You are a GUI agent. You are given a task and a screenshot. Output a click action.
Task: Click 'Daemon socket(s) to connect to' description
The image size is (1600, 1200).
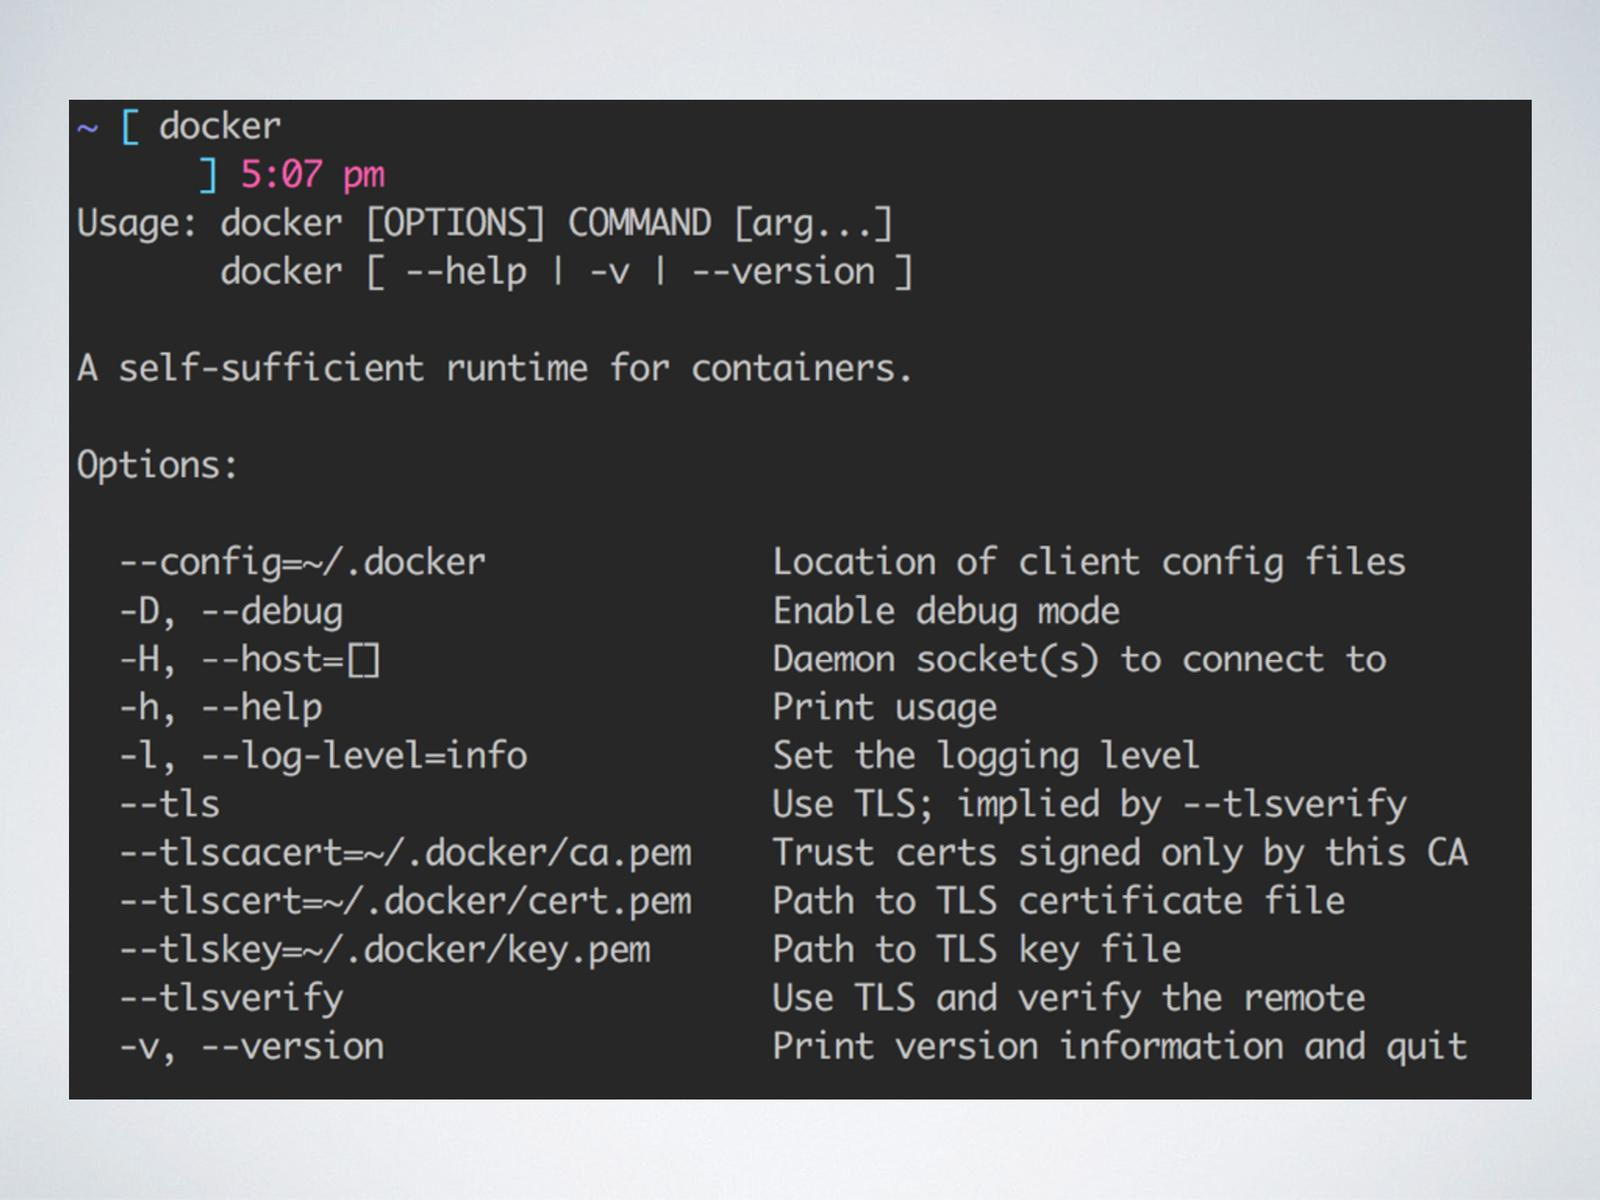tap(1079, 659)
